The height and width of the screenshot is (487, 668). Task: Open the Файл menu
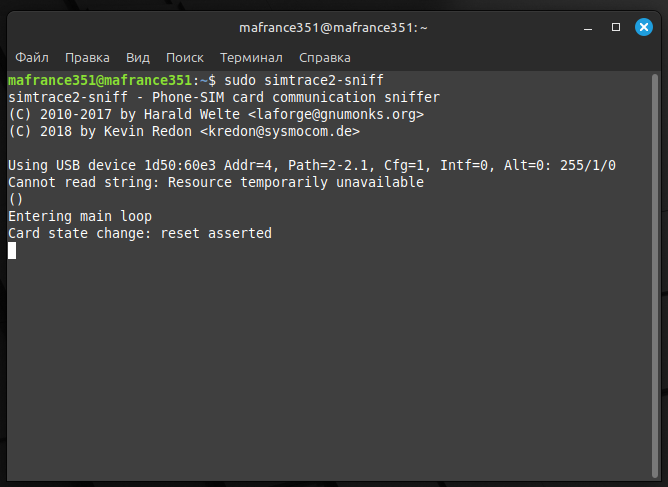32,58
